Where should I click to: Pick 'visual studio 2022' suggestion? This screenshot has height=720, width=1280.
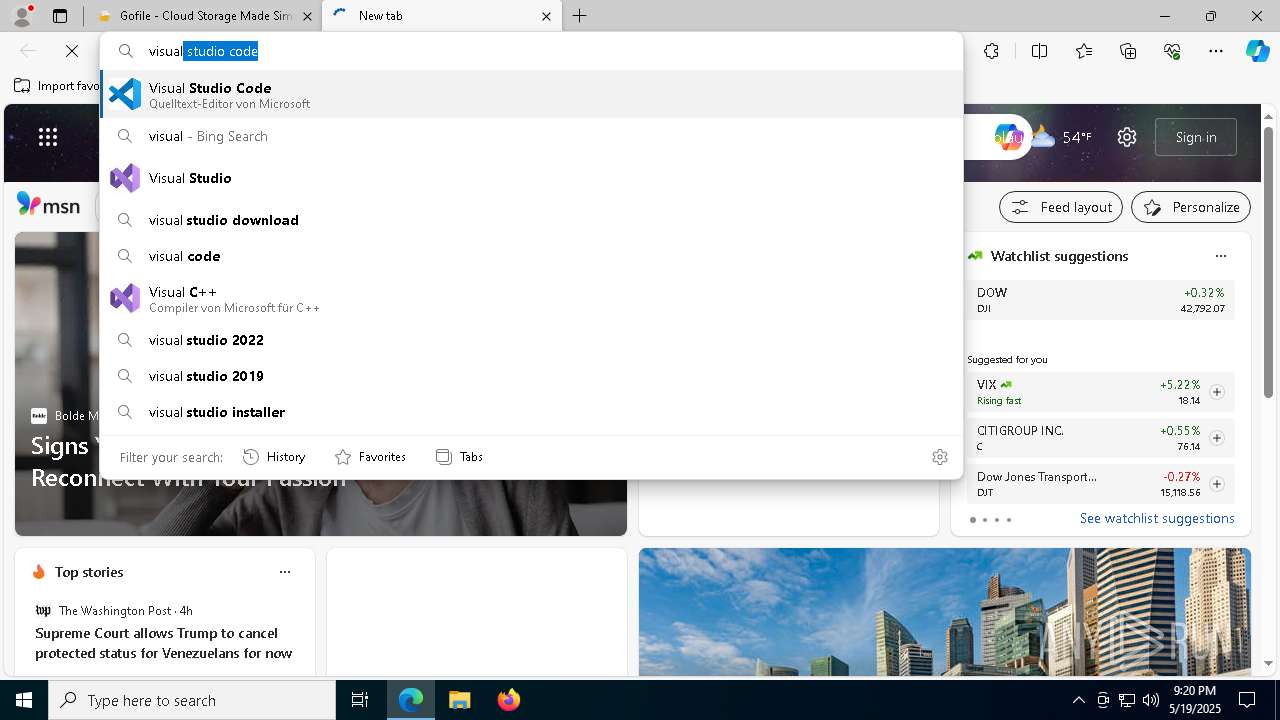pyautogui.click(x=531, y=340)
